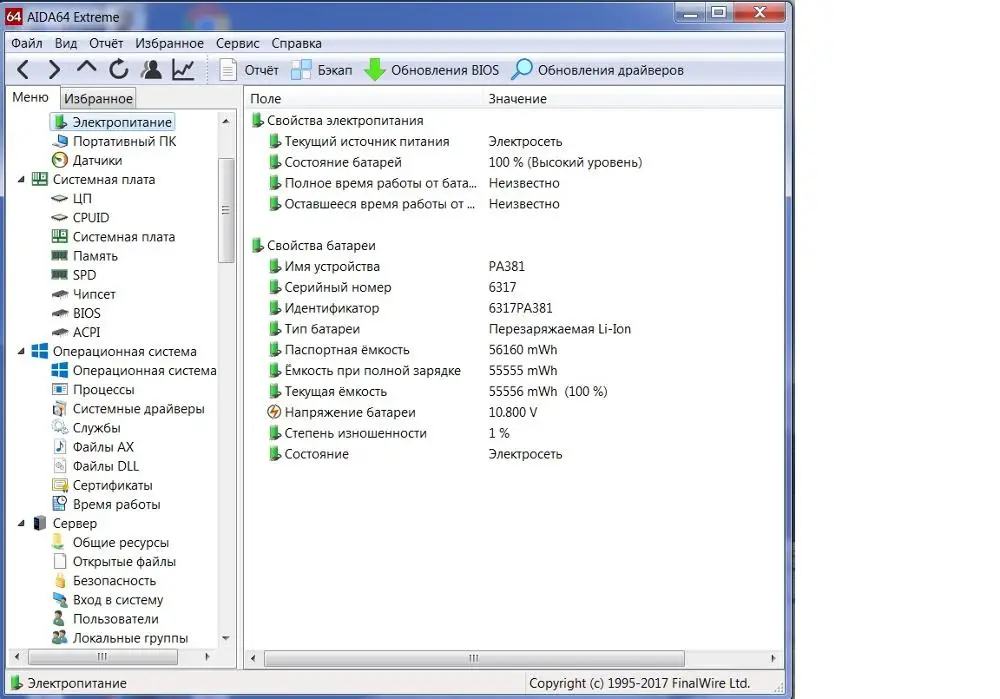Click the user silhouette toolbar icon
Viewport: 1000px width, 699px height.
[152, 69]
